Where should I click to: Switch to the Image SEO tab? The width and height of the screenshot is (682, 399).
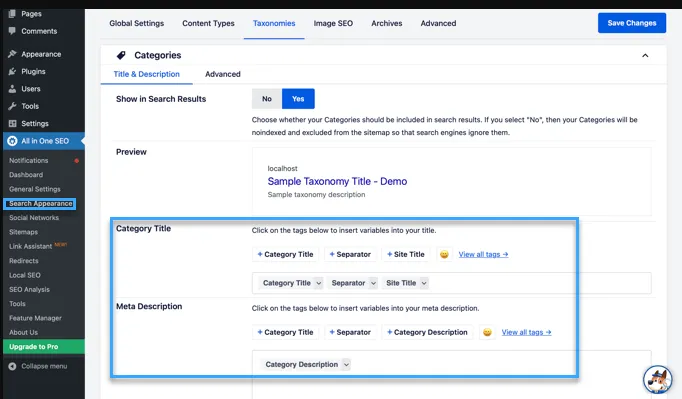[x=333, y=23]
